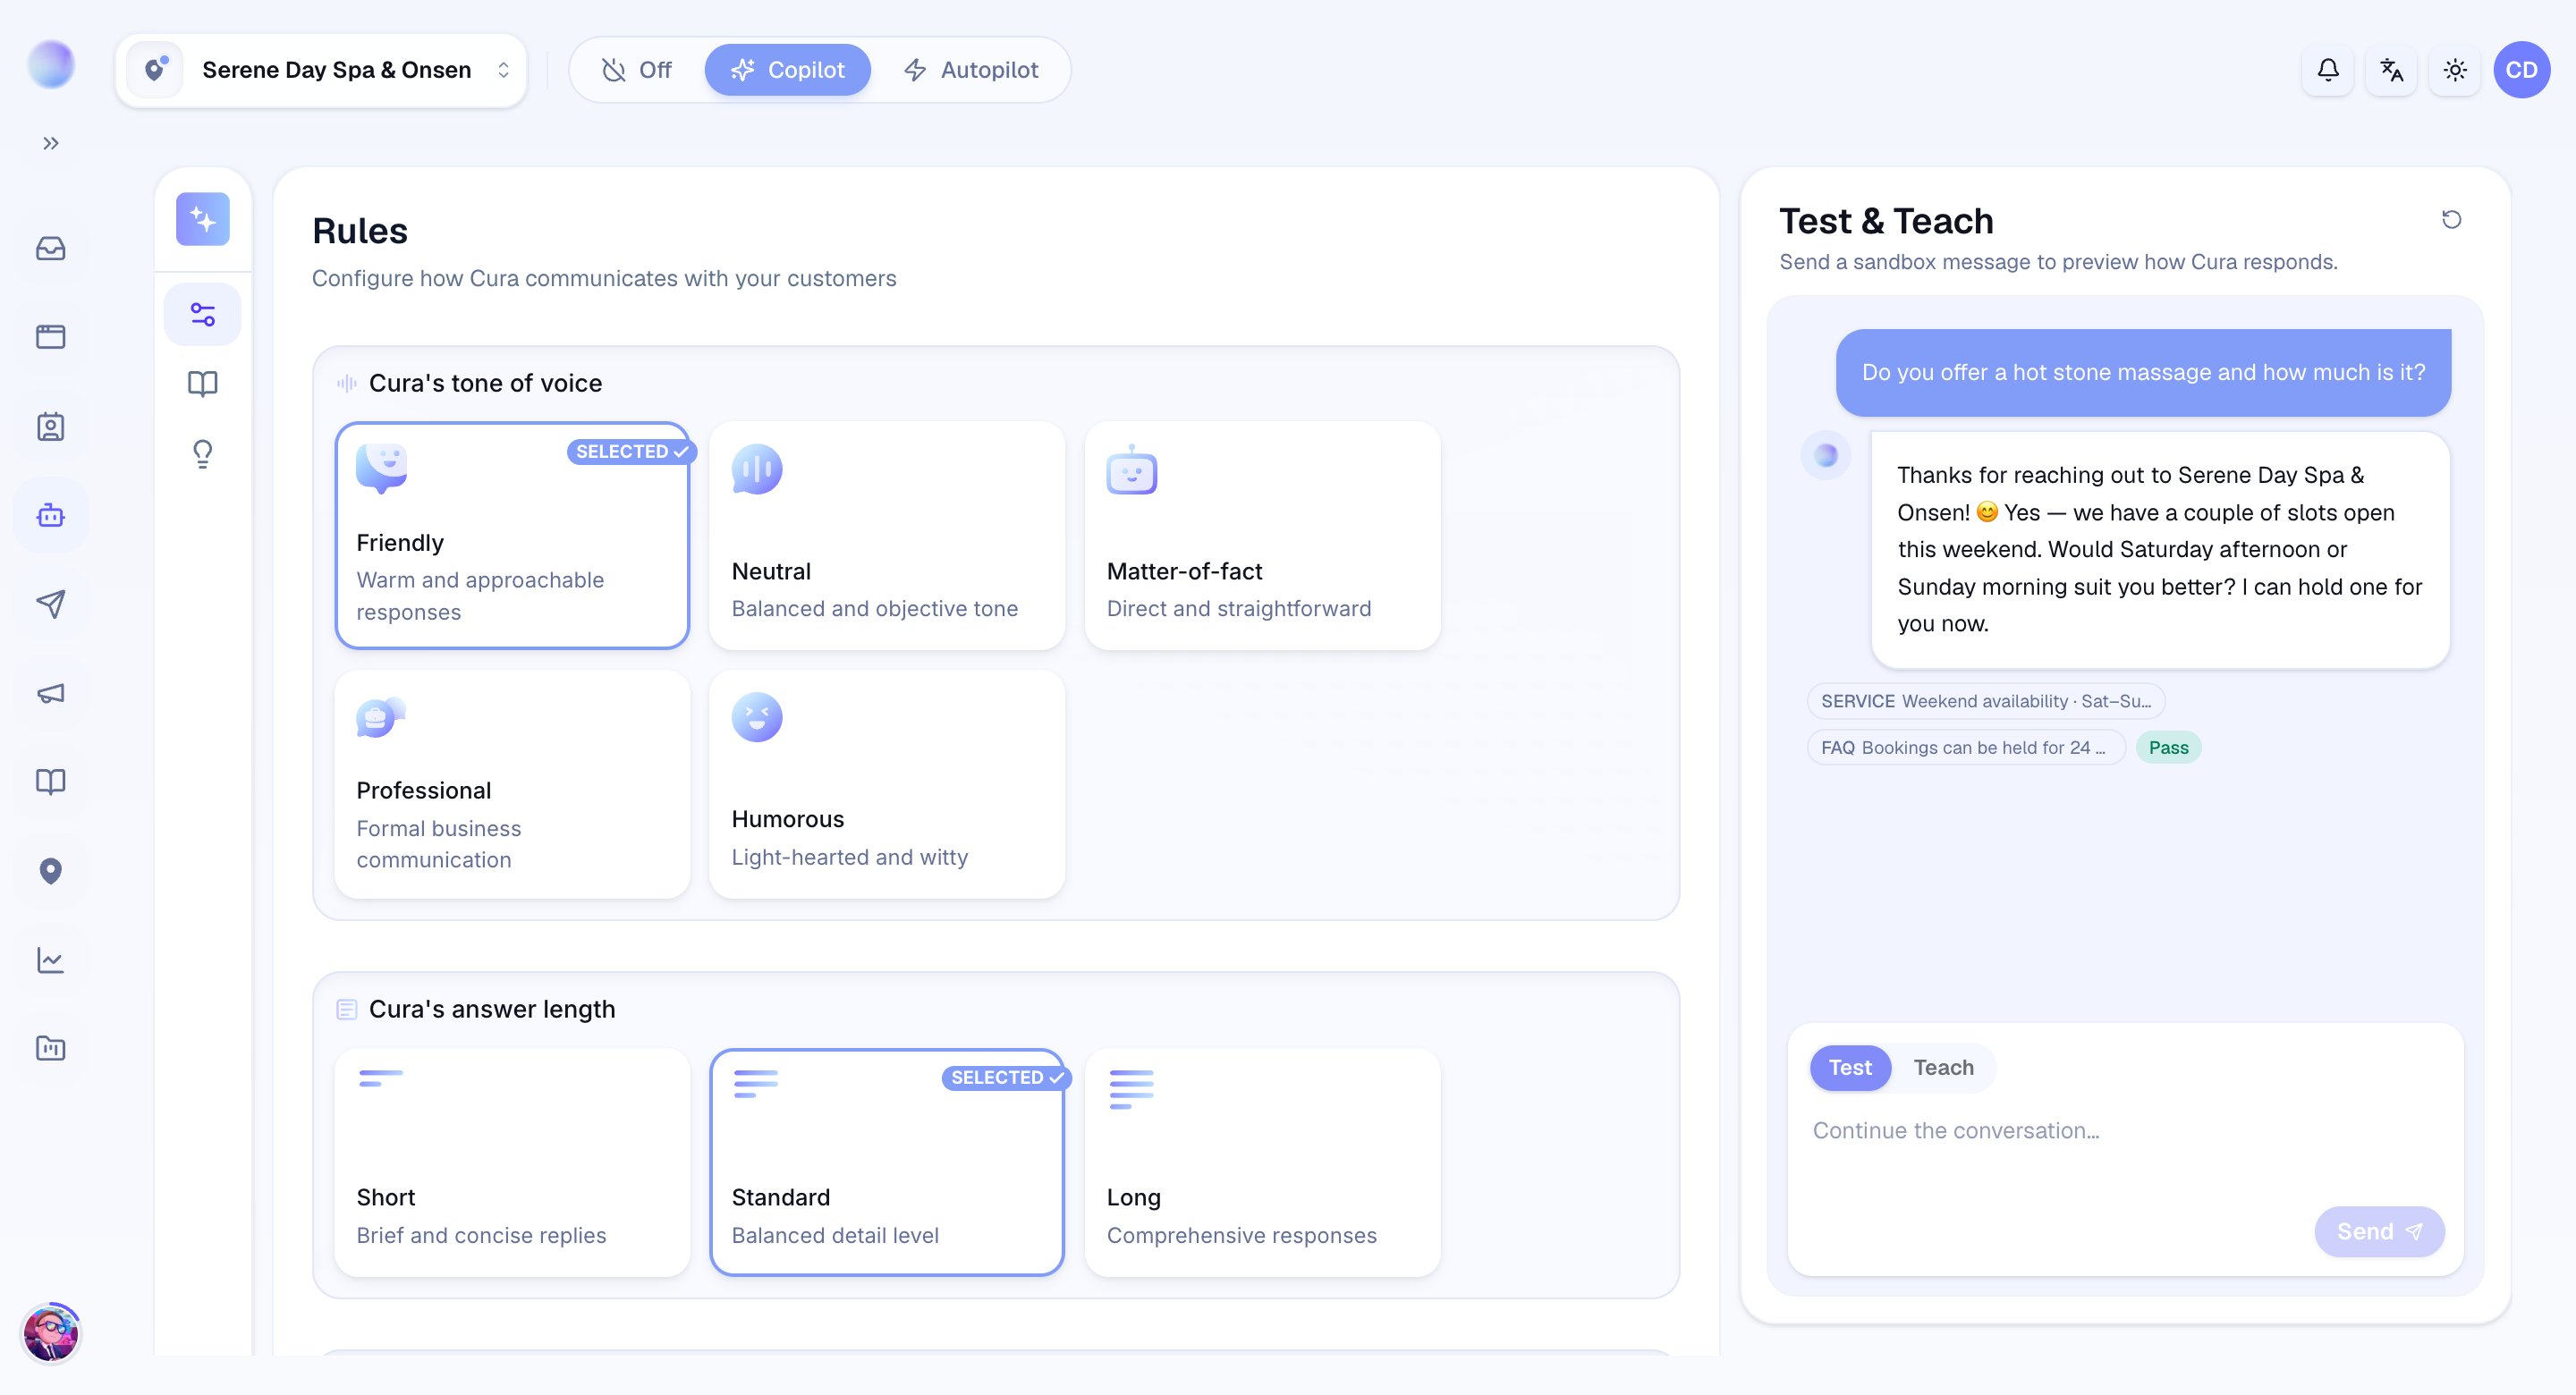
Task: Click the Pass status badge
Action: tap(2168, 747)
